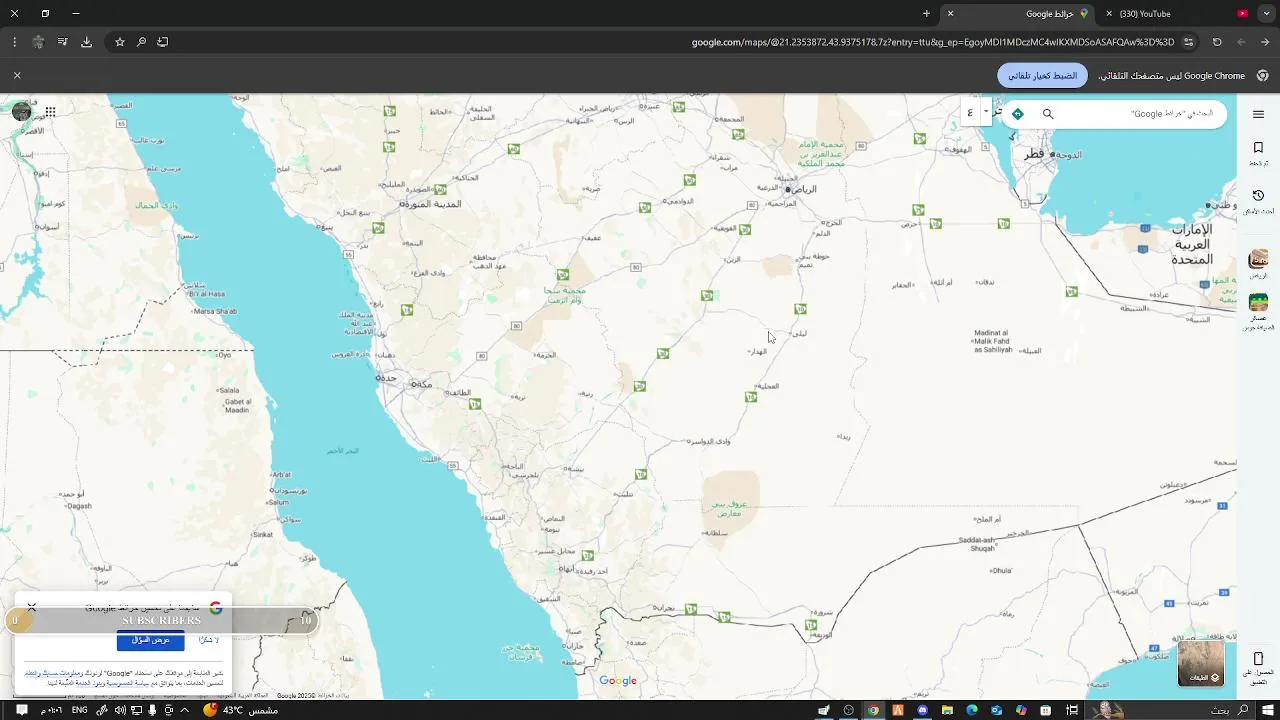This screenshot has height=720, width=1280.
Task: Click the Qatar country label
Action: (1034, 154)
